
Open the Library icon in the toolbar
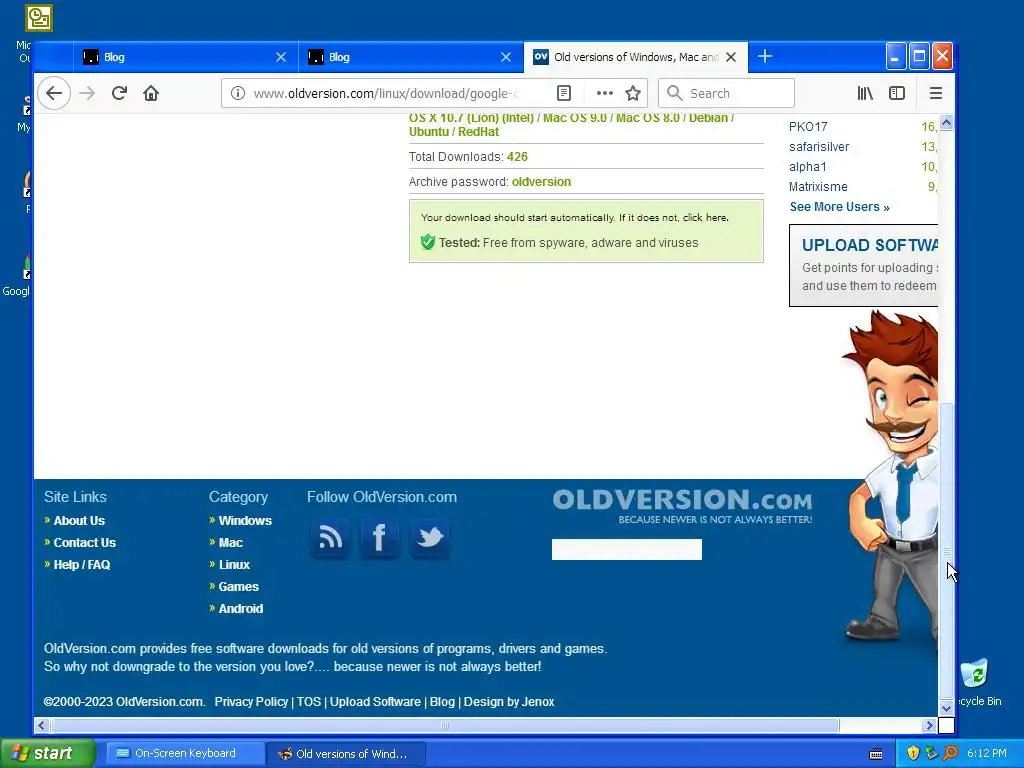865,93
